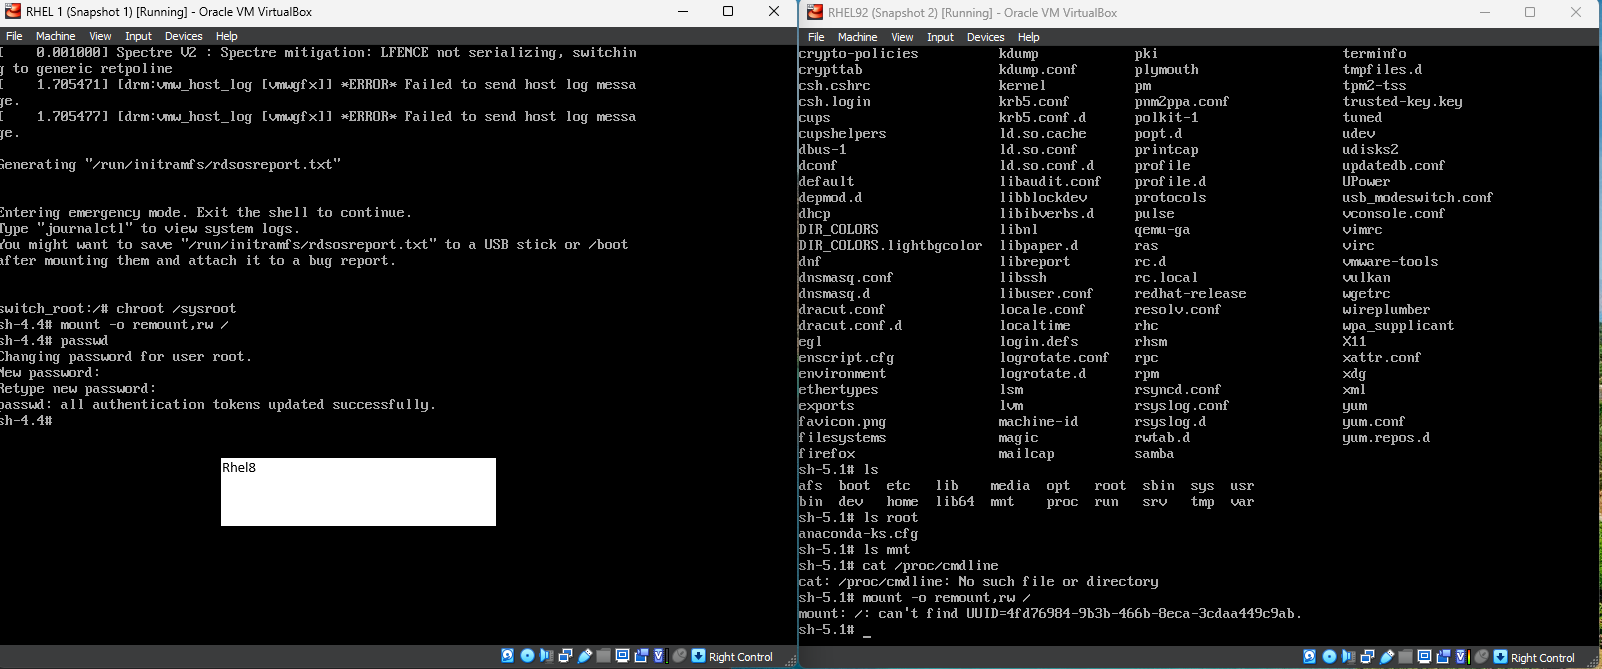Screen dimensions: 1602x669
Task: Open View menu in RHEL 1 window
Action: (x=100, y=36)
